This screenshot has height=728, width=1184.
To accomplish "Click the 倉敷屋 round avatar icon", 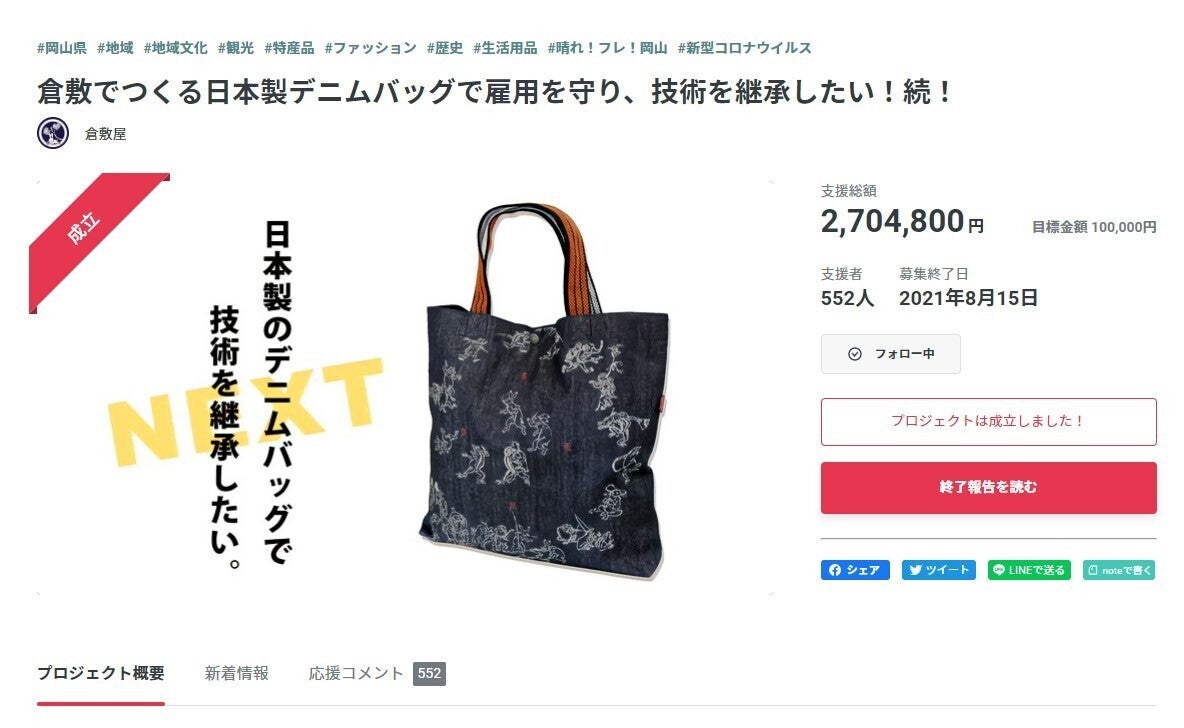I will (x=53, y=133).
